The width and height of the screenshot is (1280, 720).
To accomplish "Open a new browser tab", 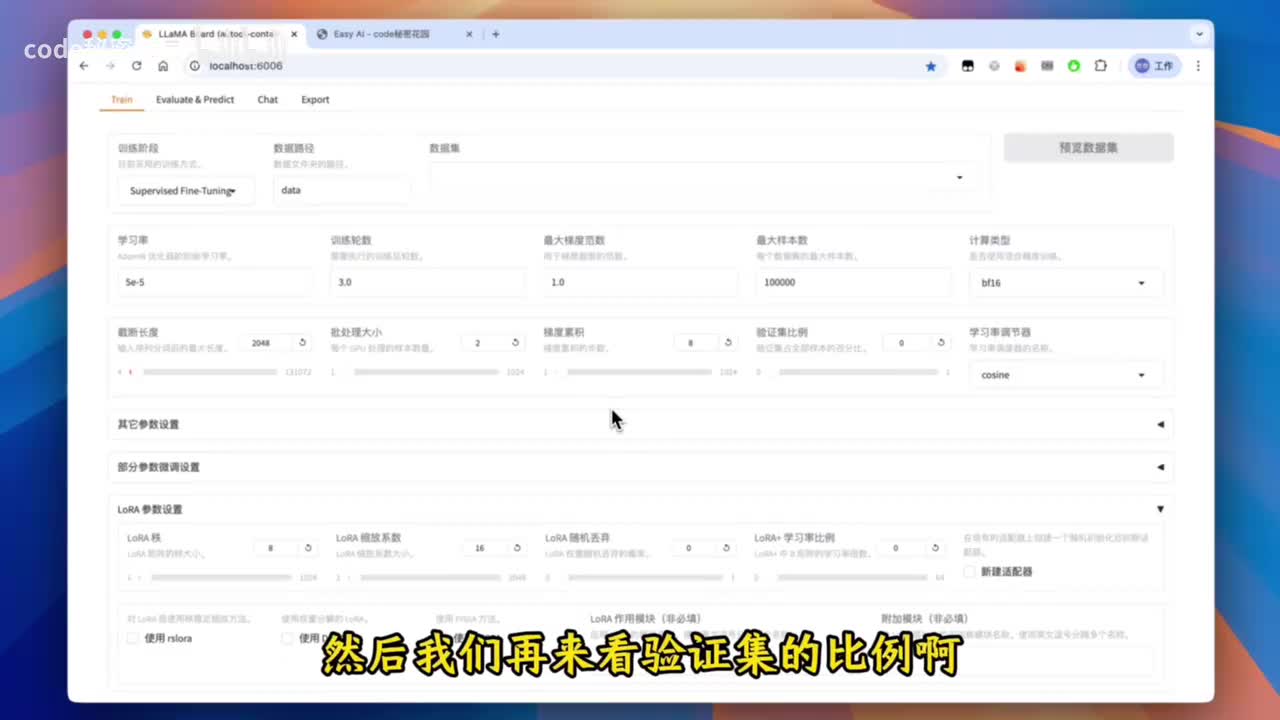I will click(x=495, y=34).
